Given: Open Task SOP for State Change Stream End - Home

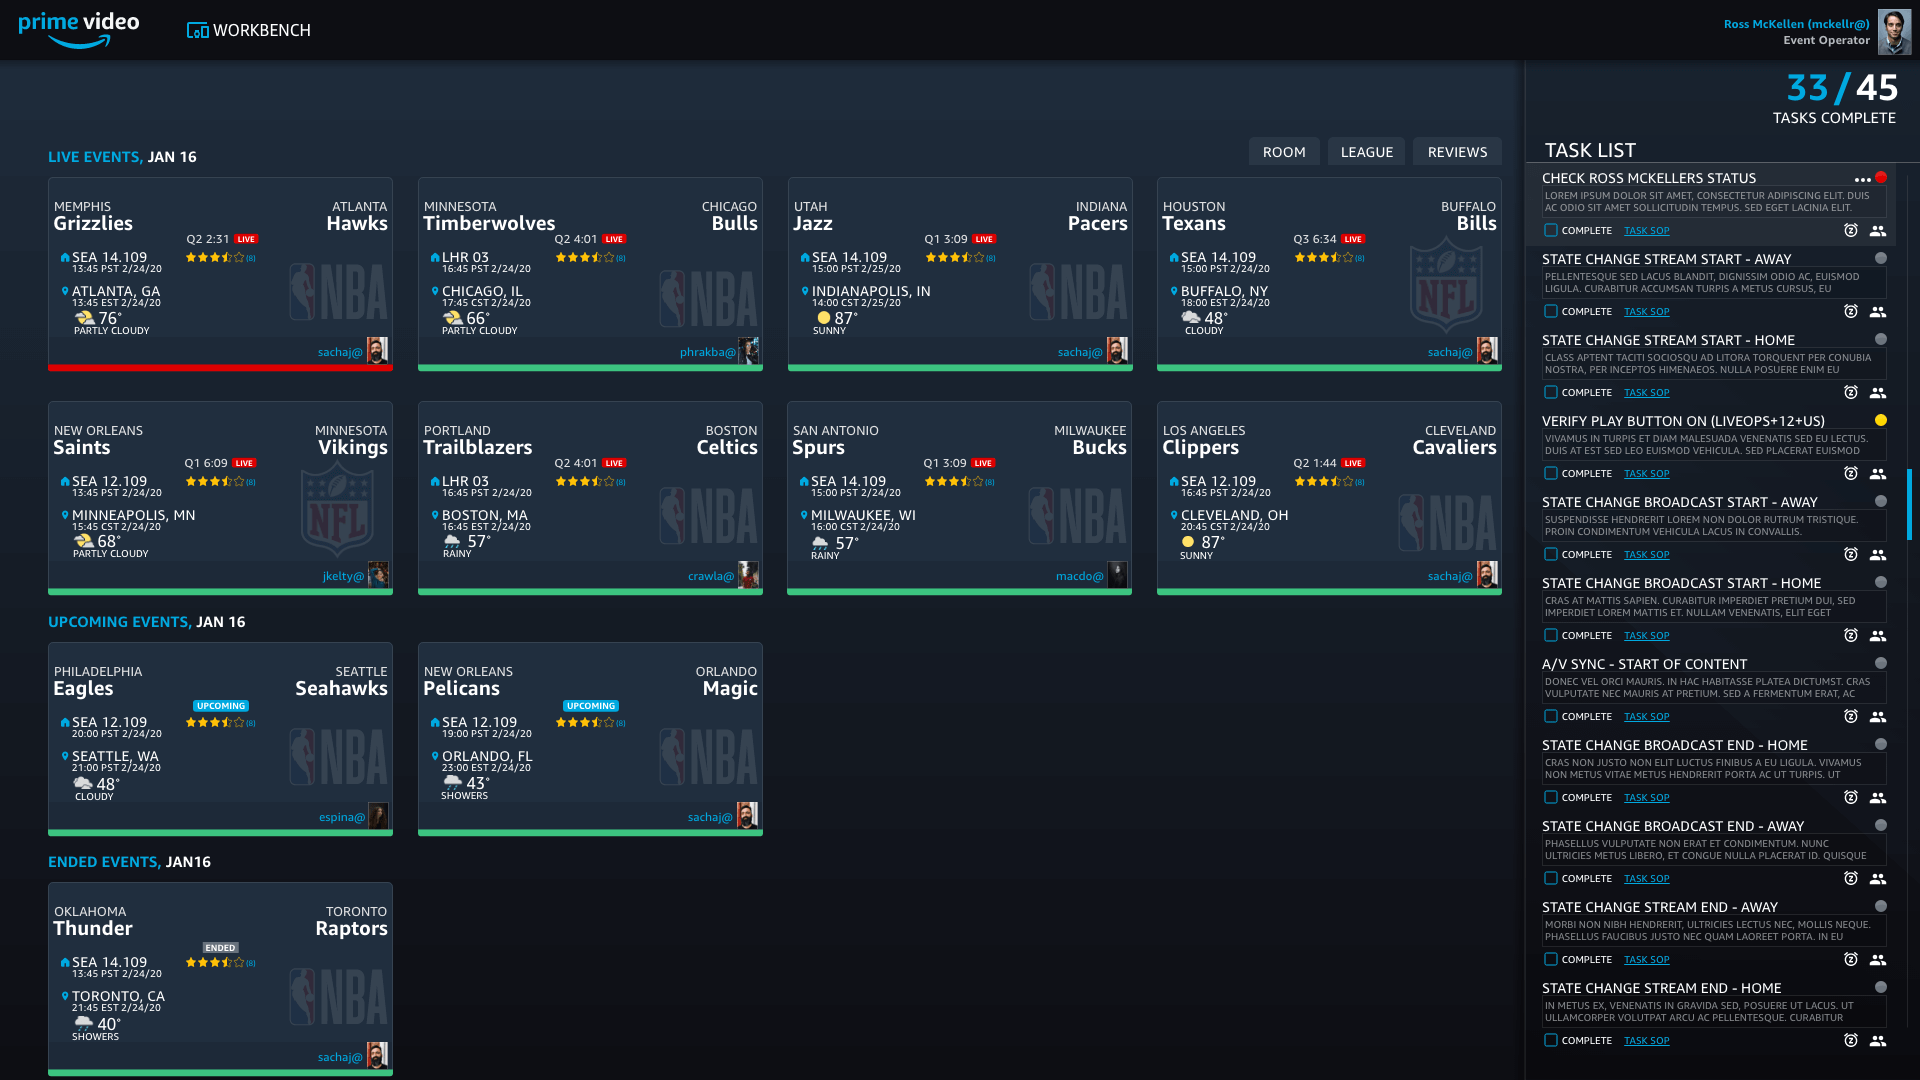Looking at the screenshot, I should click(1646, 1041).
